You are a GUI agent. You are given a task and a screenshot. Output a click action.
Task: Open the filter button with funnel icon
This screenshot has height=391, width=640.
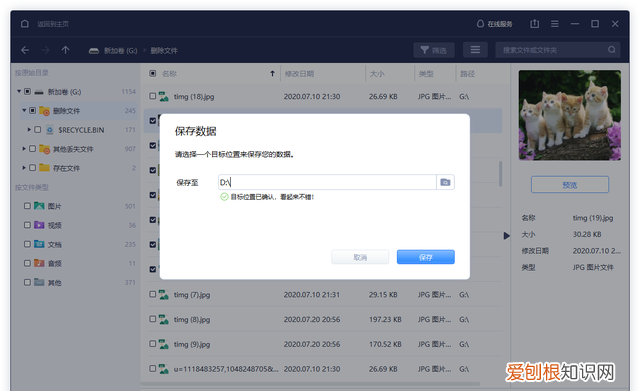pyautogui.click(x=433, y=50)
